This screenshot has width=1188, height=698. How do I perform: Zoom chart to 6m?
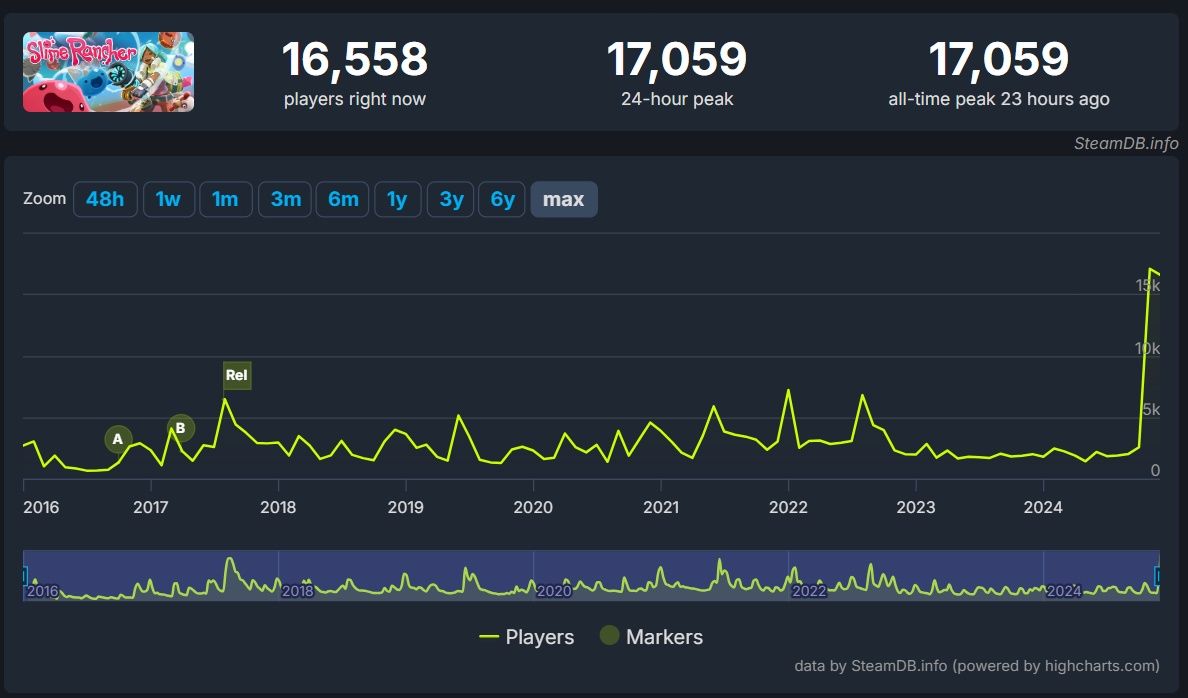[x=343, y=199]
